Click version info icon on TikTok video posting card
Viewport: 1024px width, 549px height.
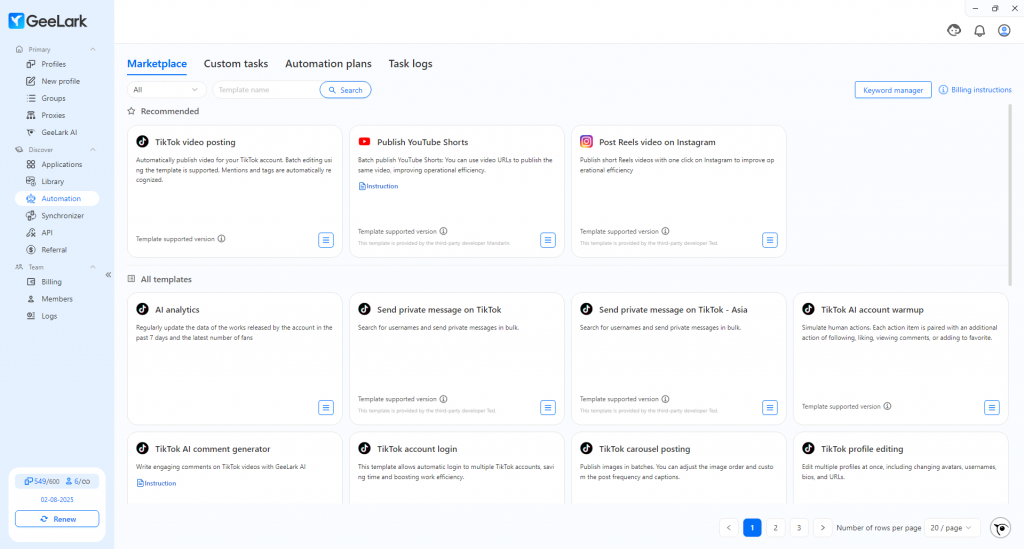tap(221, 239)
